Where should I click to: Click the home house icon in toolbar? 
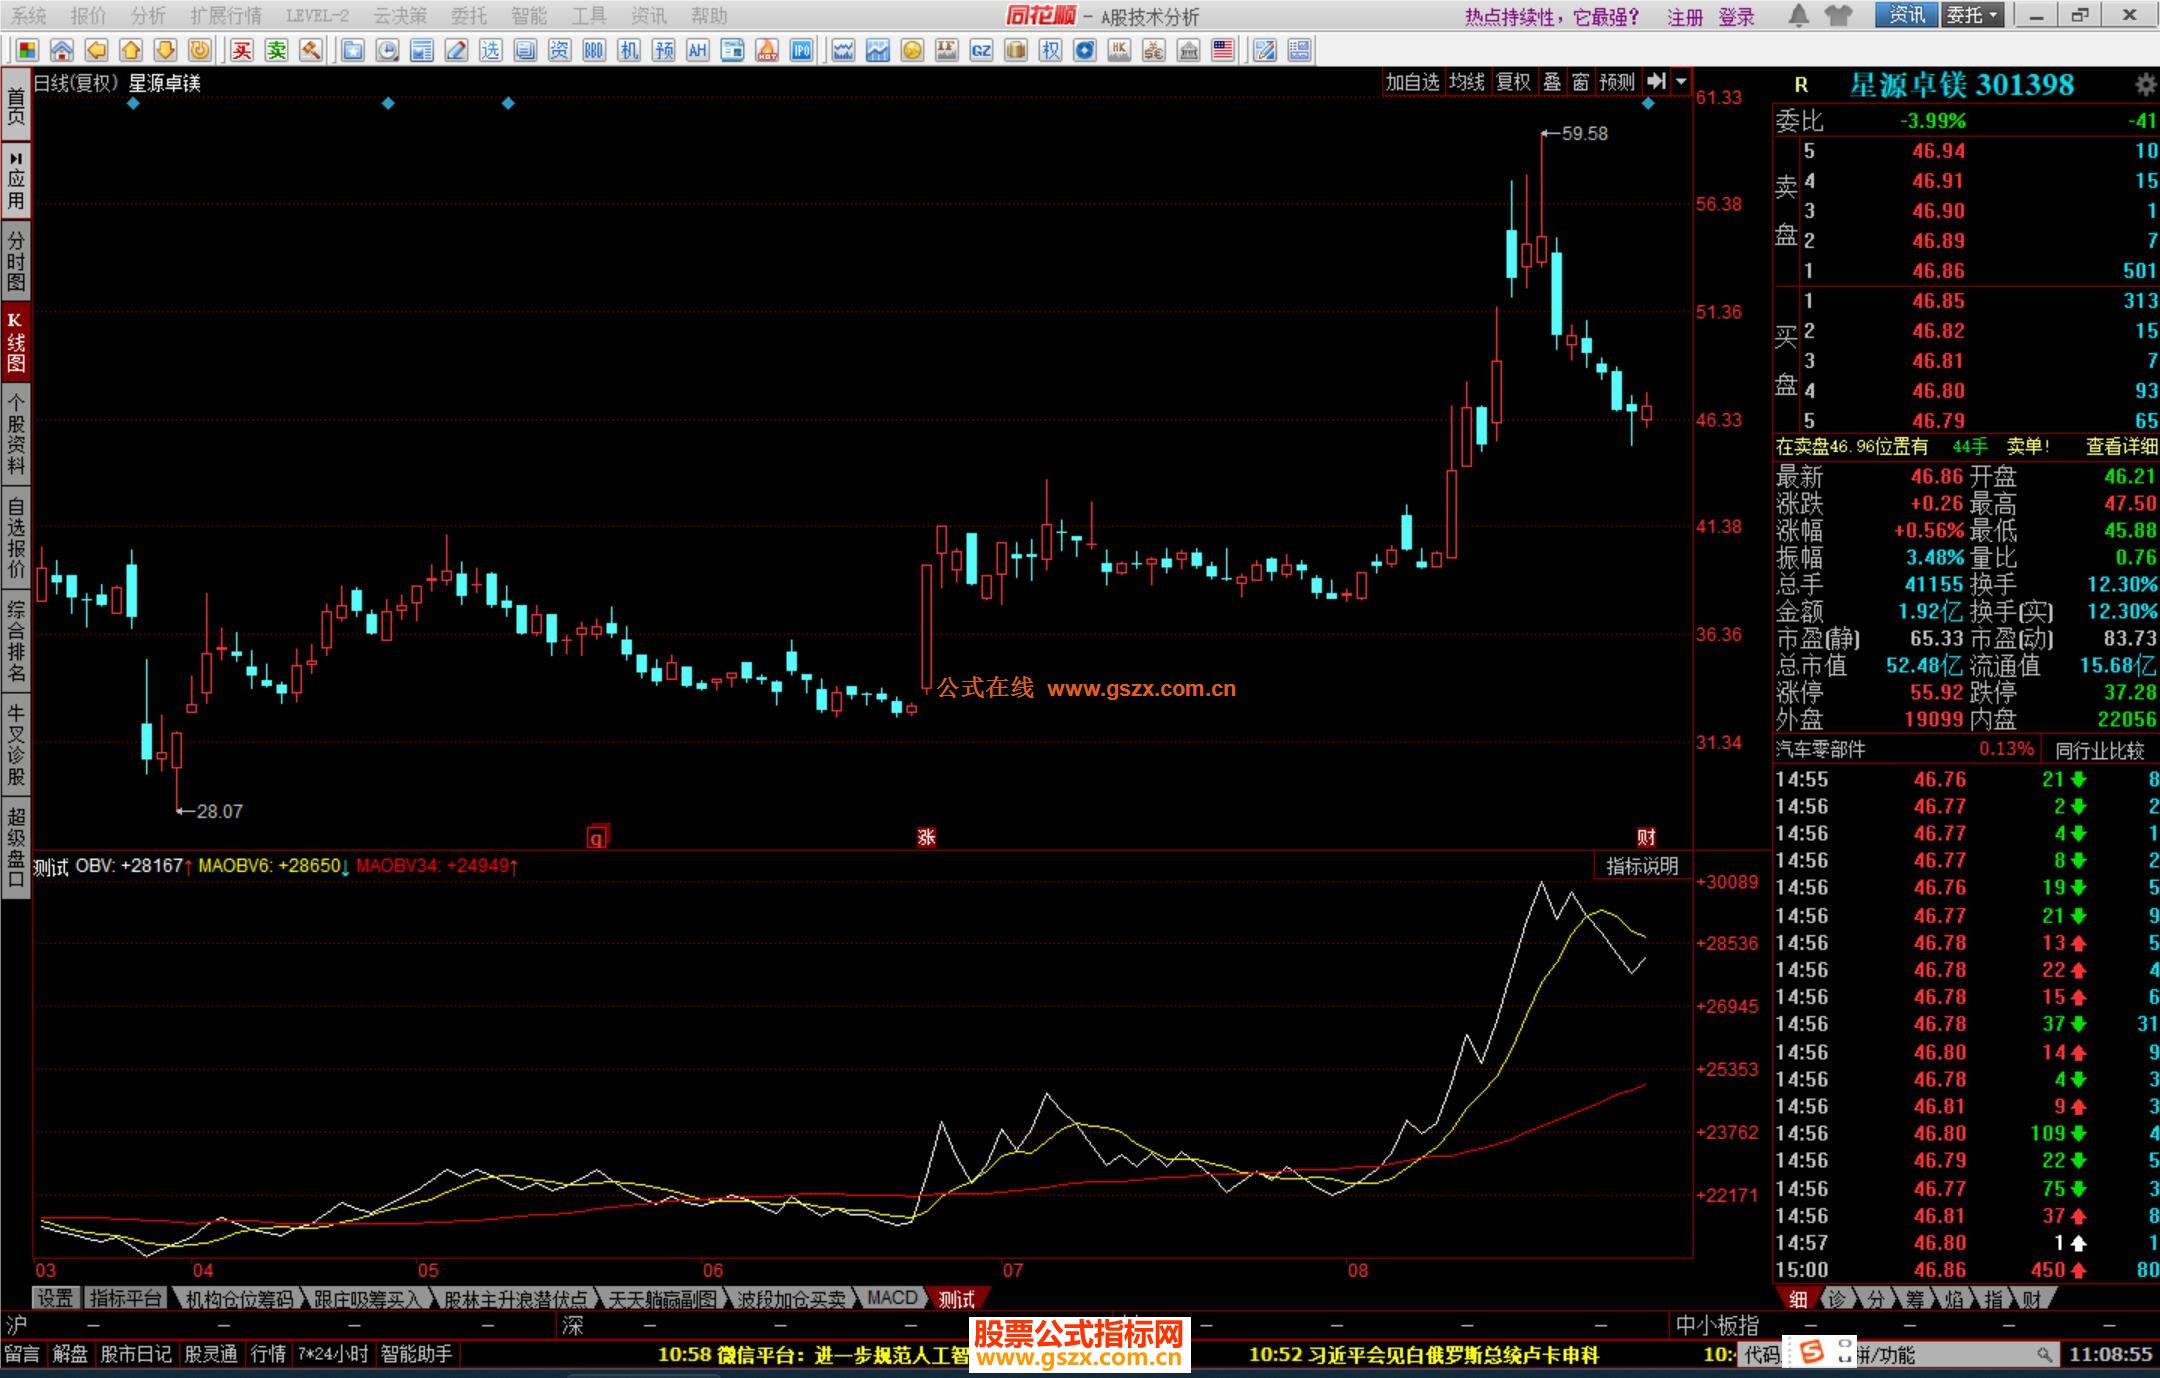[x=62, y=50]
